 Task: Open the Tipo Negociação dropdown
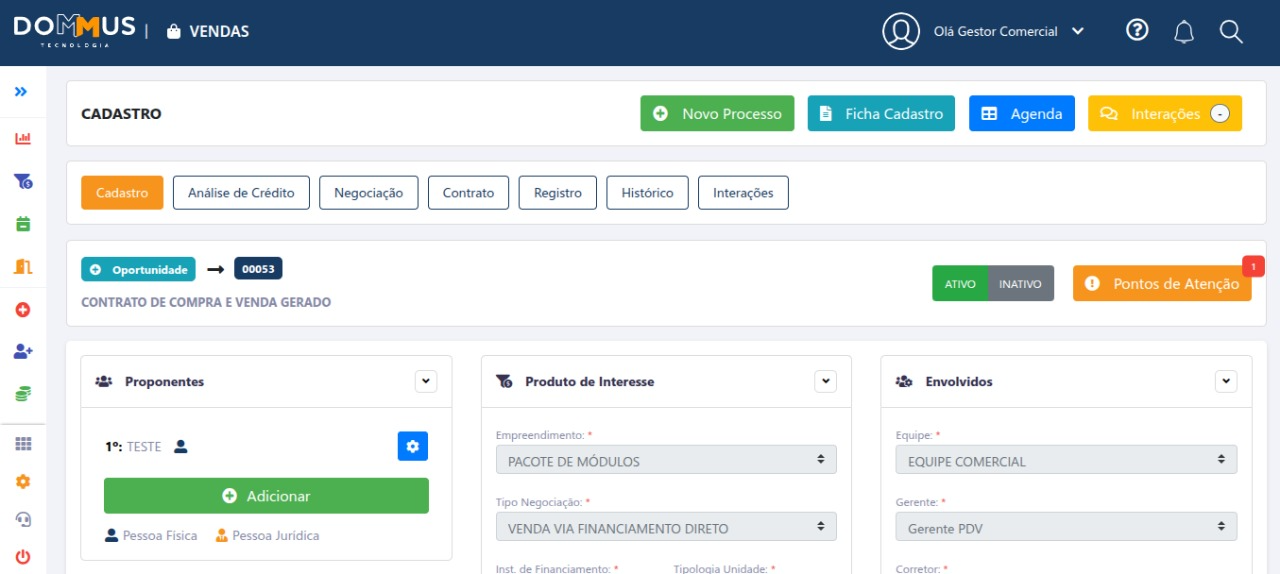[666, 527]
